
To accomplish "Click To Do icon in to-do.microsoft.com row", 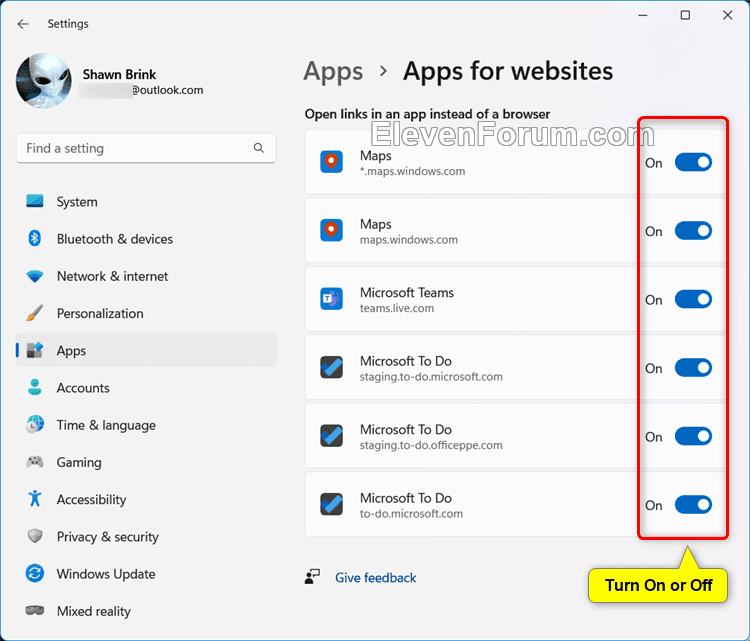I will pyautogui.click(x=331, y=504).
